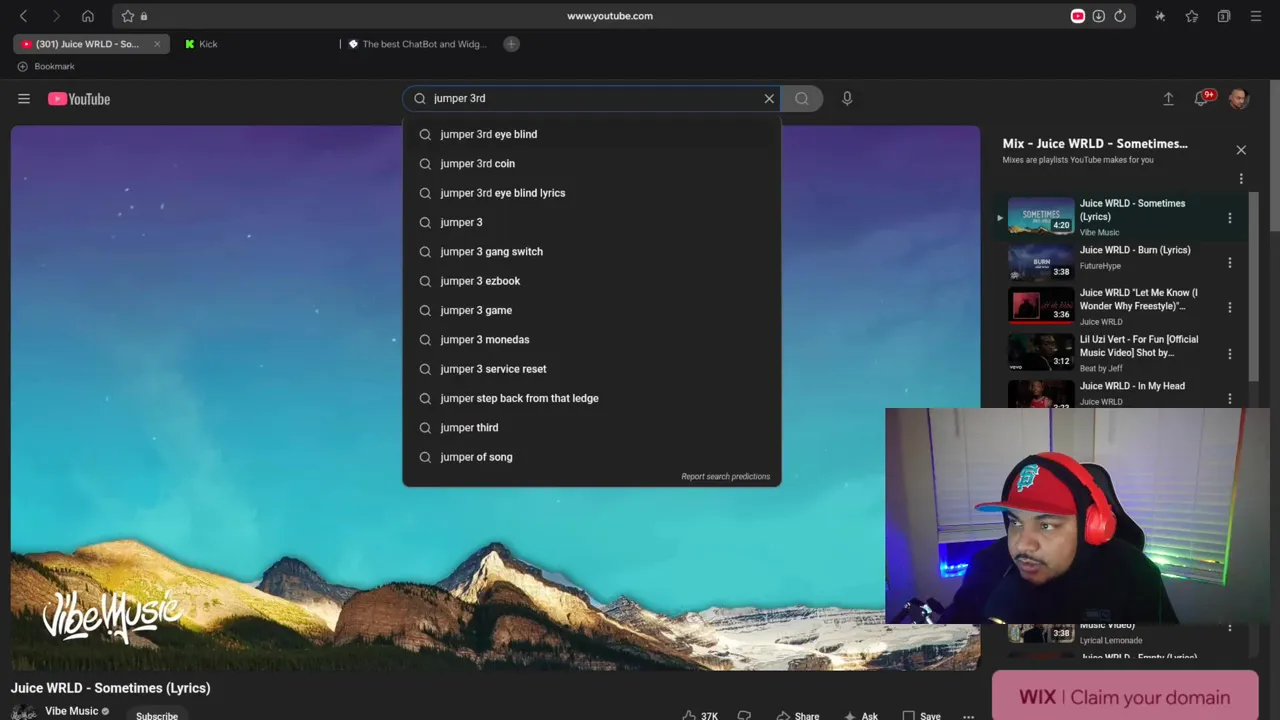Open the browser downloads icon
This screenshot has height=720, width=1280.
[1098, 16]
